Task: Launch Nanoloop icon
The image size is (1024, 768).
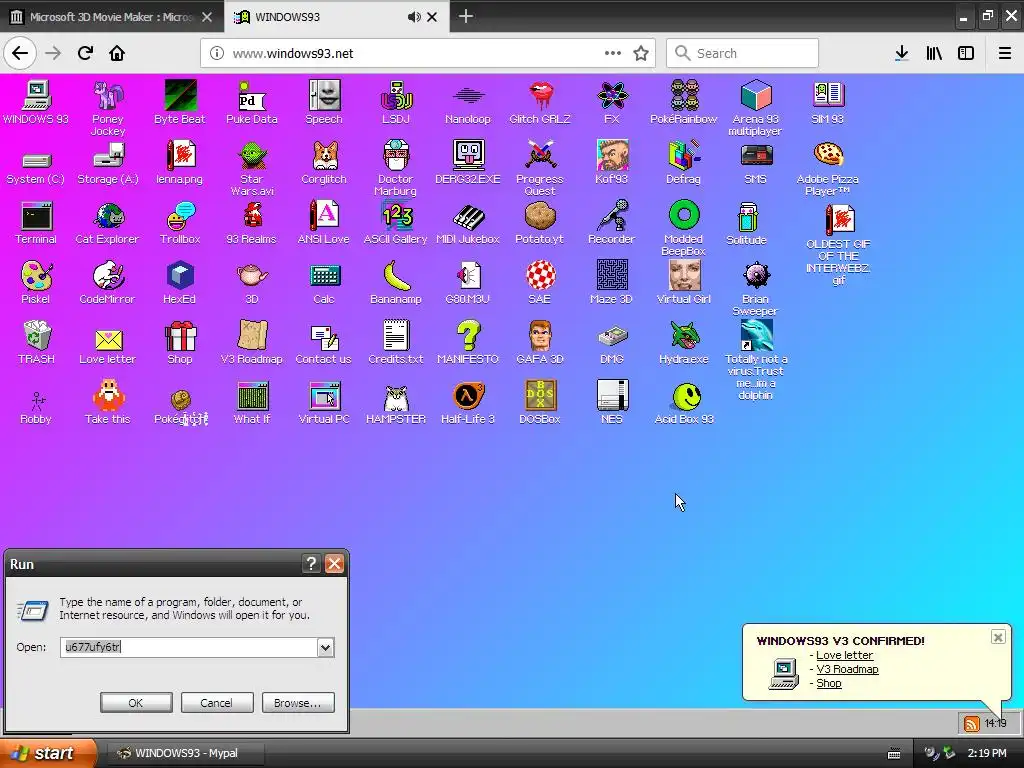Action: [x=468, y=96]
